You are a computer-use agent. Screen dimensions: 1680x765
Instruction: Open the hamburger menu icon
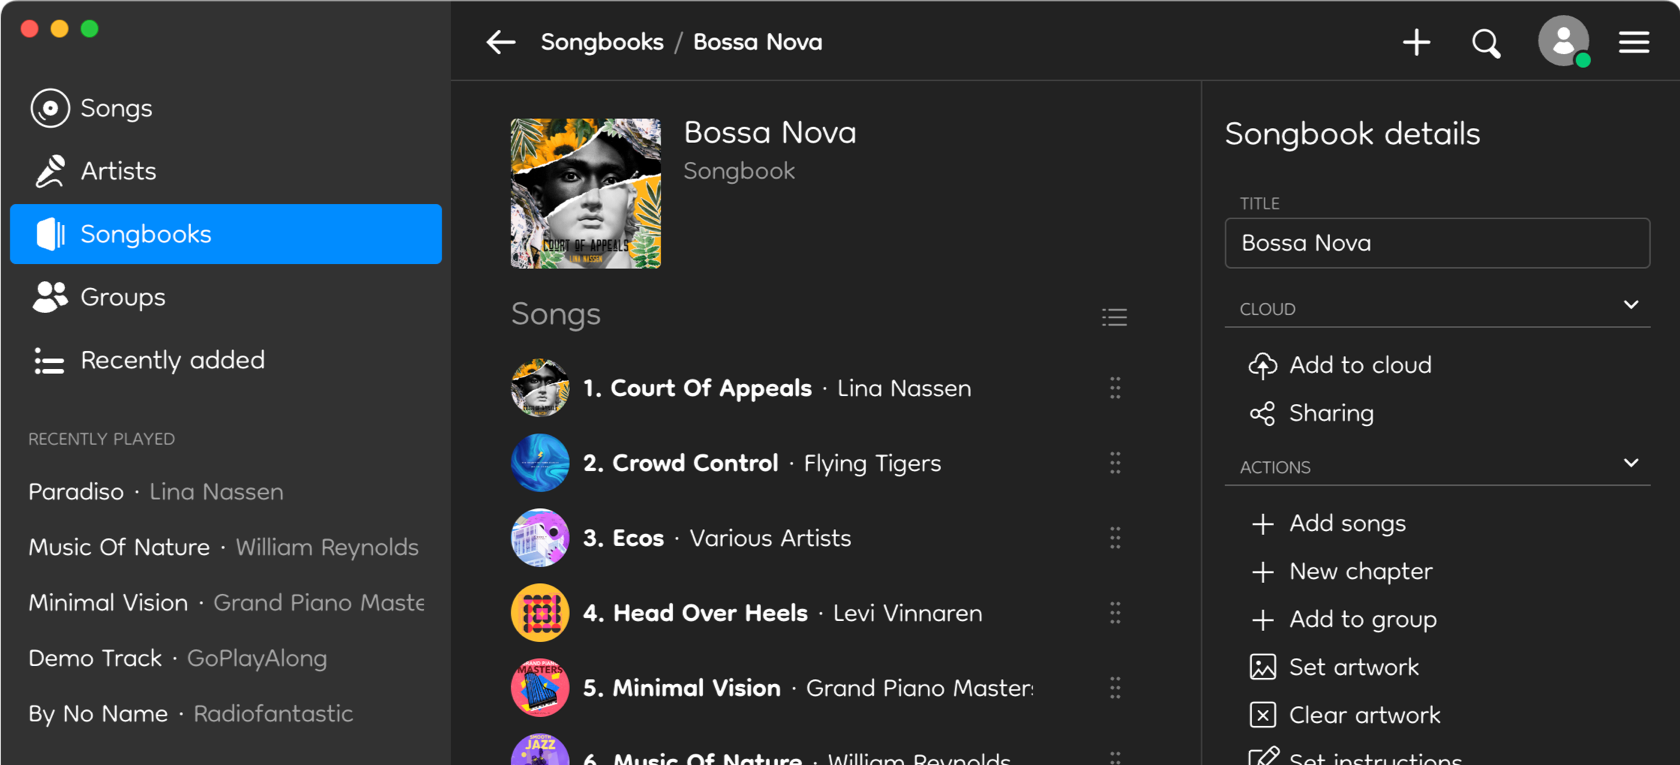(x=1634, y=42)
